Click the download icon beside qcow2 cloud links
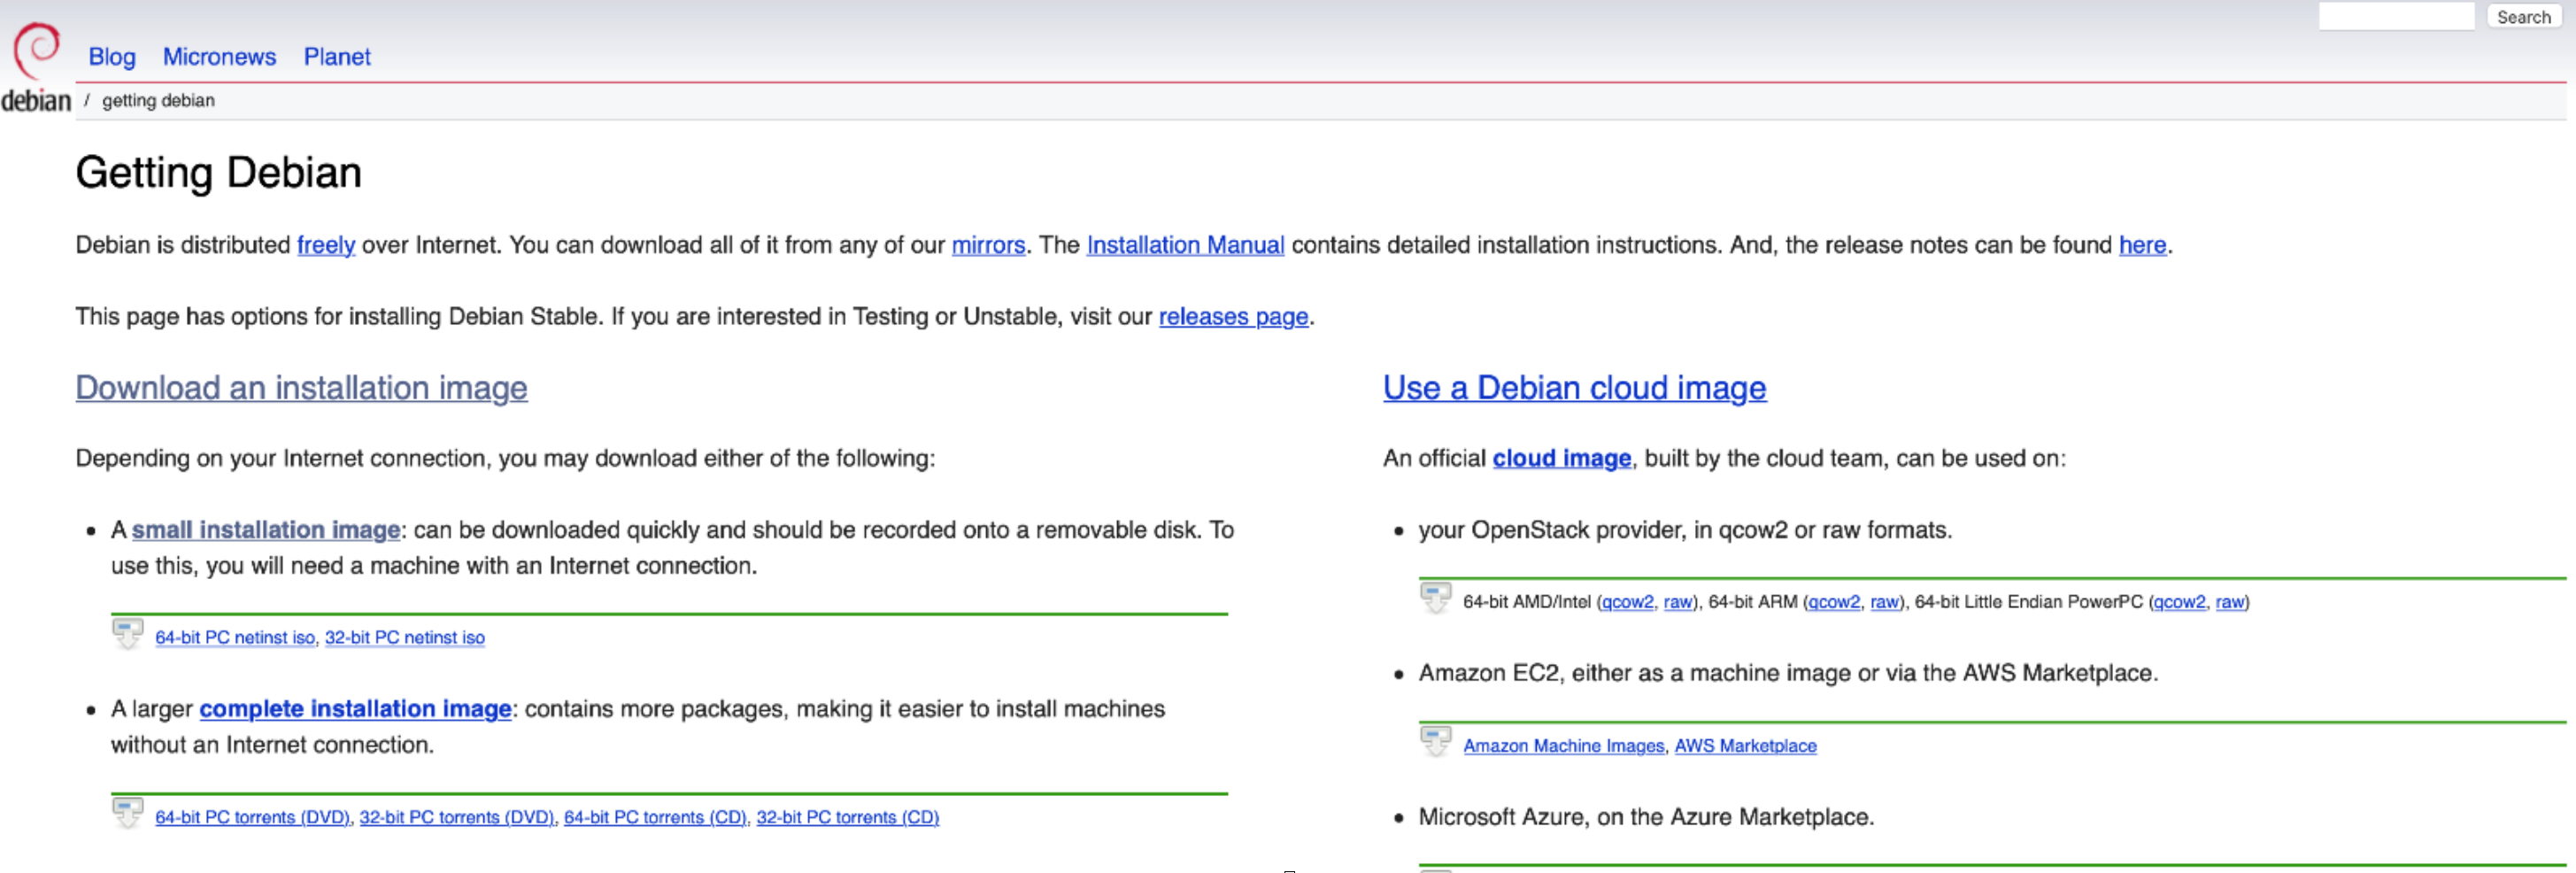2576x873 pixels. (1435, 598)
